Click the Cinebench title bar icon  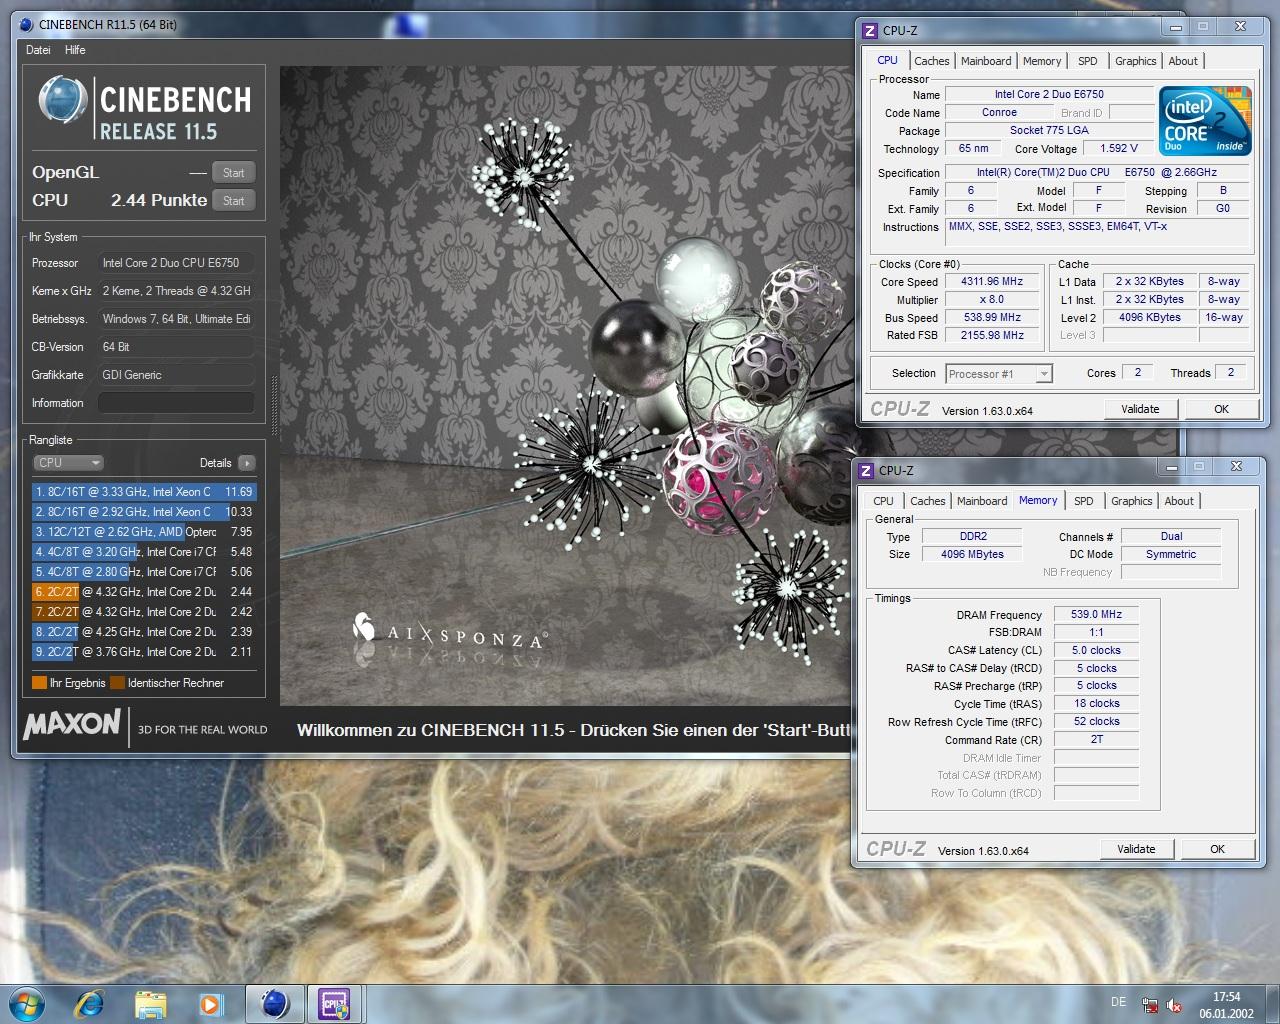27,25
